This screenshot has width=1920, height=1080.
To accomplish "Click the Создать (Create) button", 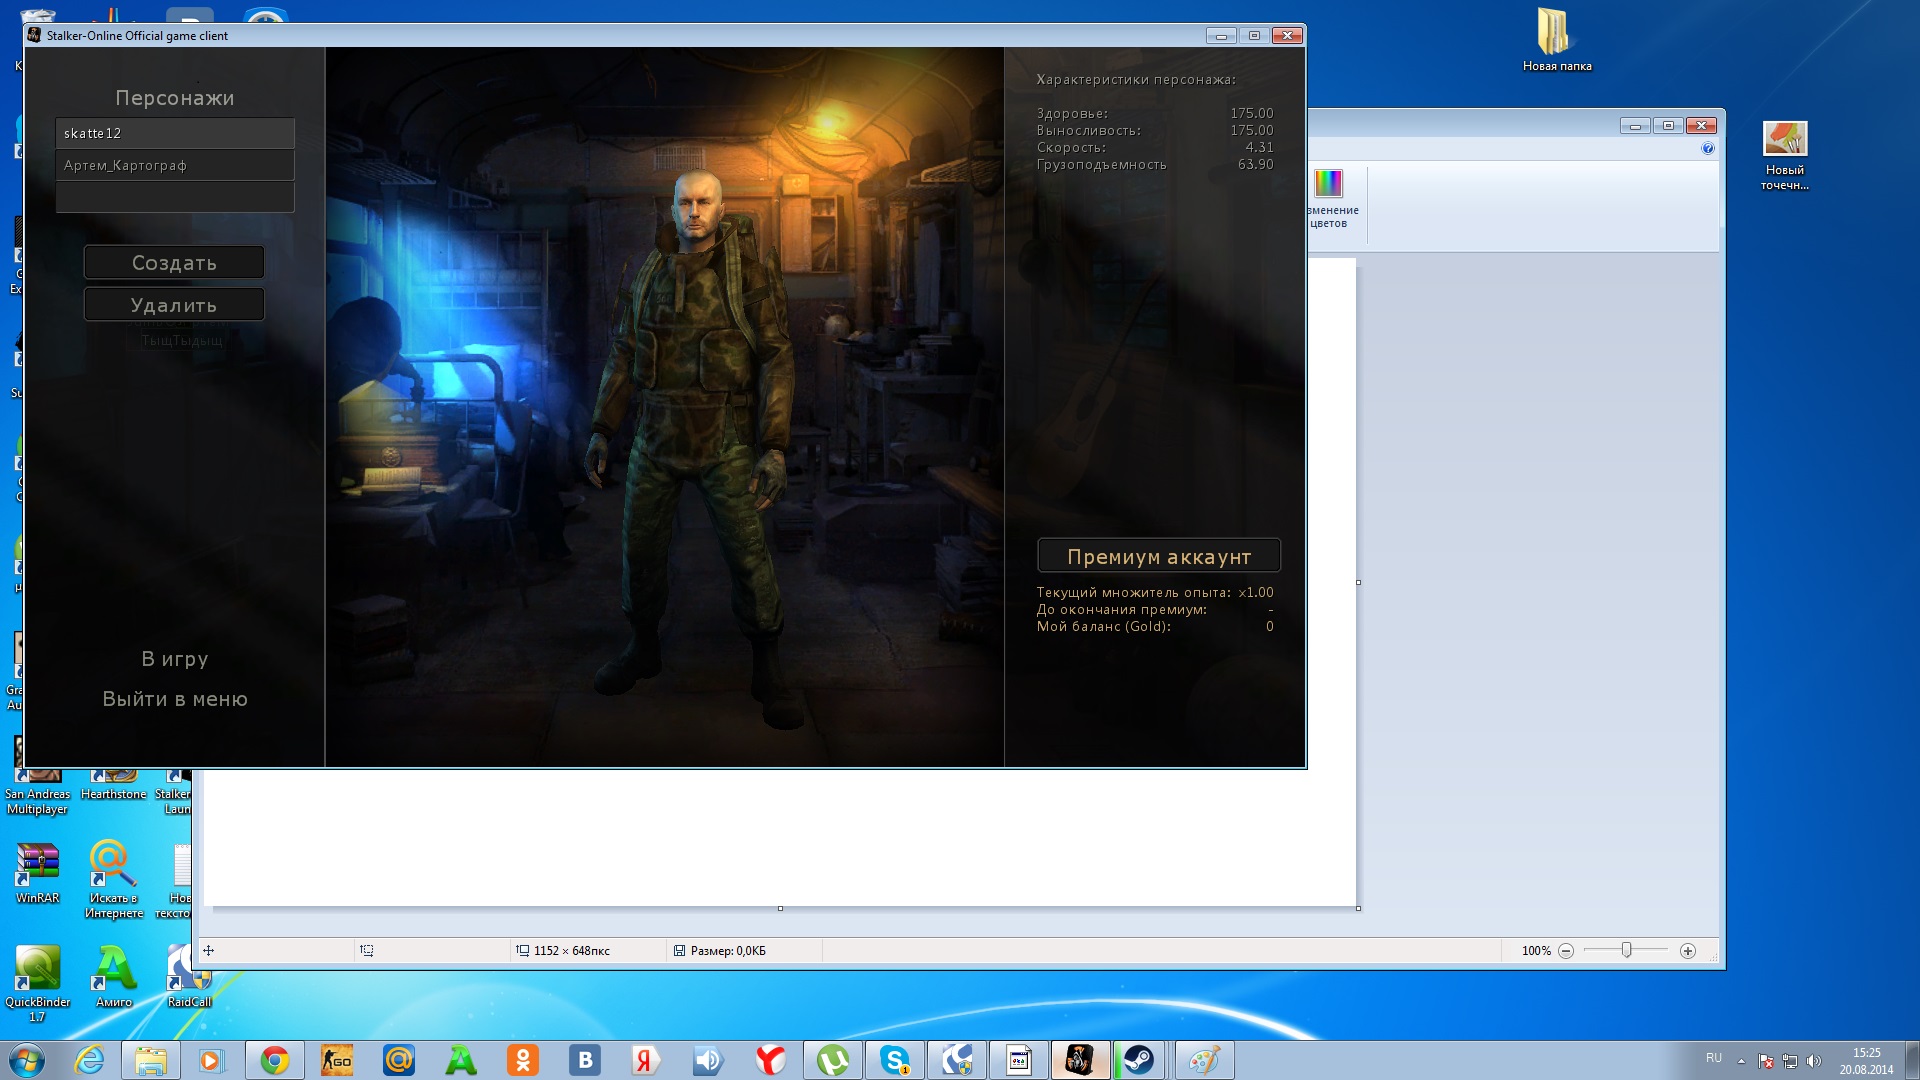I will click(174, 263).
